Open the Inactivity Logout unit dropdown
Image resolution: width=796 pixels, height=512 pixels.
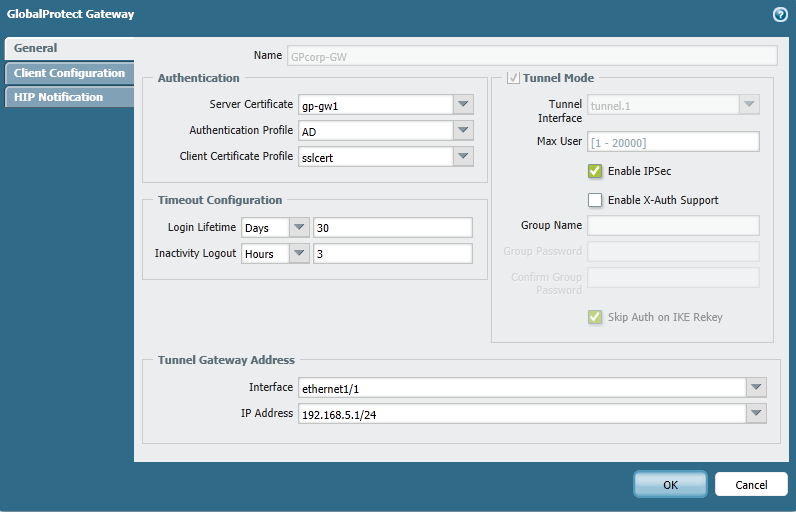click(x=299, y=253)
